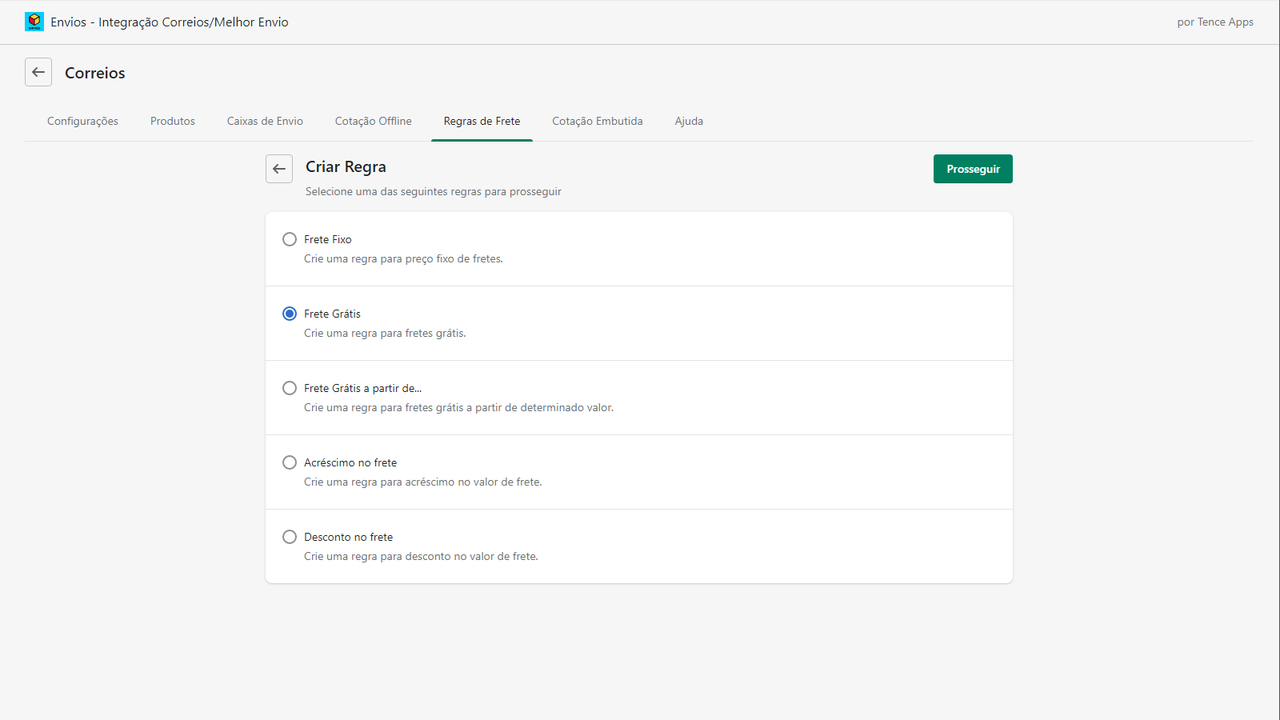Select Acréscimo no frete radio button

(x=290, y=462)
